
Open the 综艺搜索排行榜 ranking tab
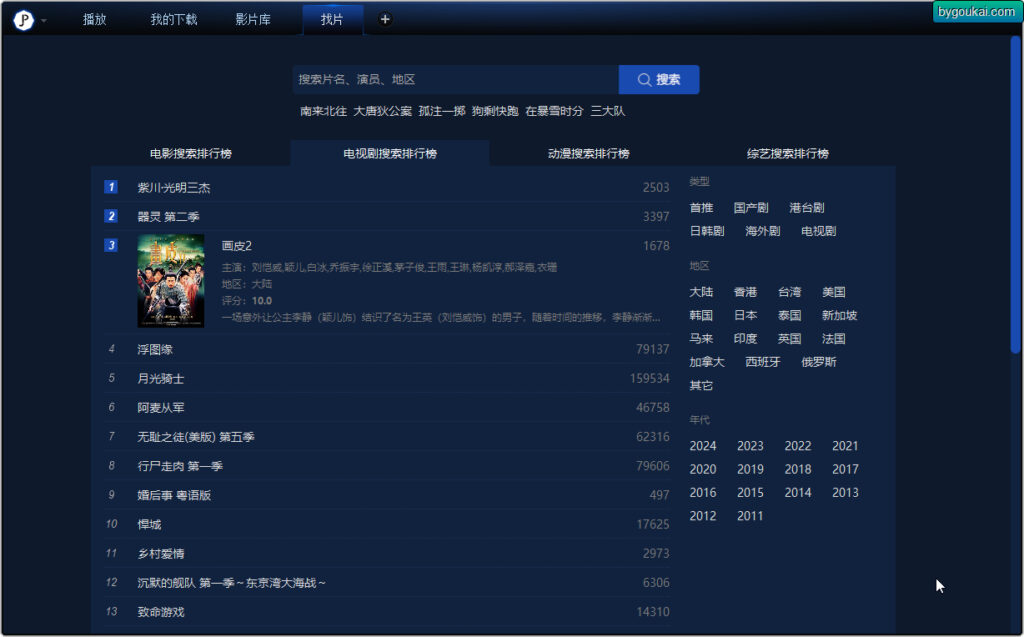788,154
